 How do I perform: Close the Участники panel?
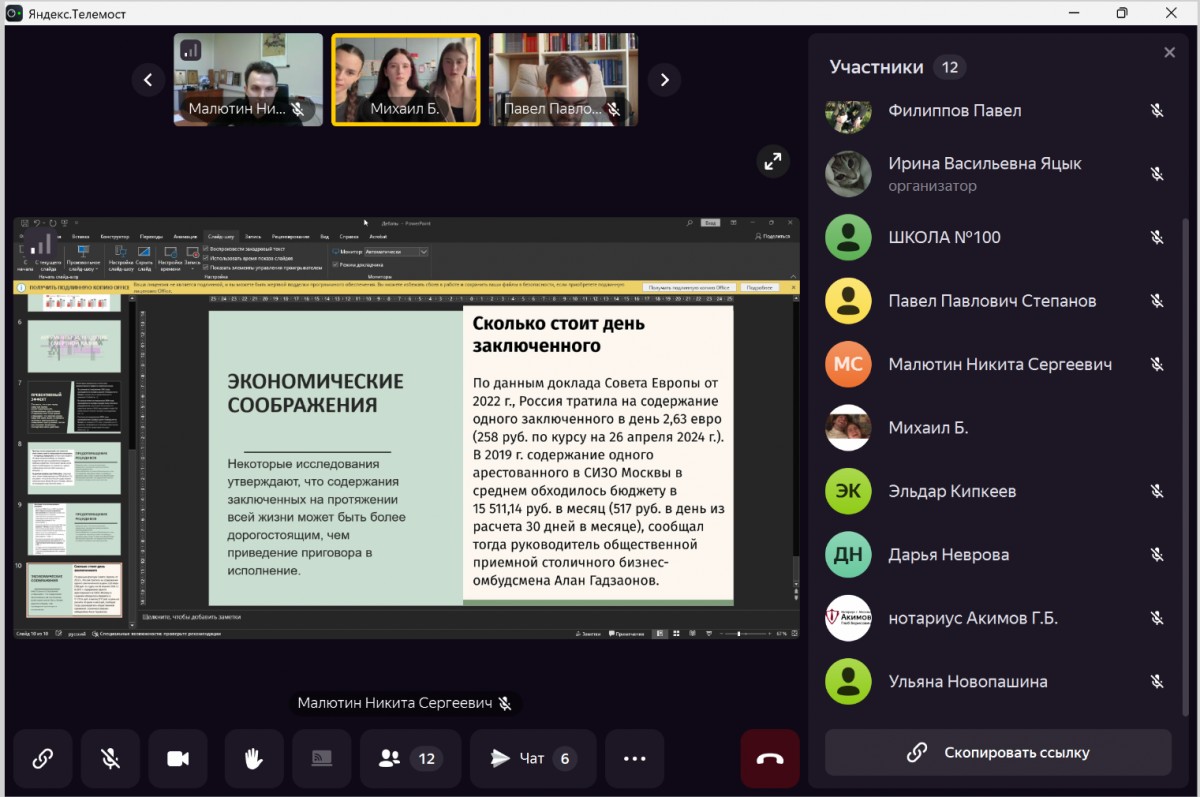[x=1169, y=53]
